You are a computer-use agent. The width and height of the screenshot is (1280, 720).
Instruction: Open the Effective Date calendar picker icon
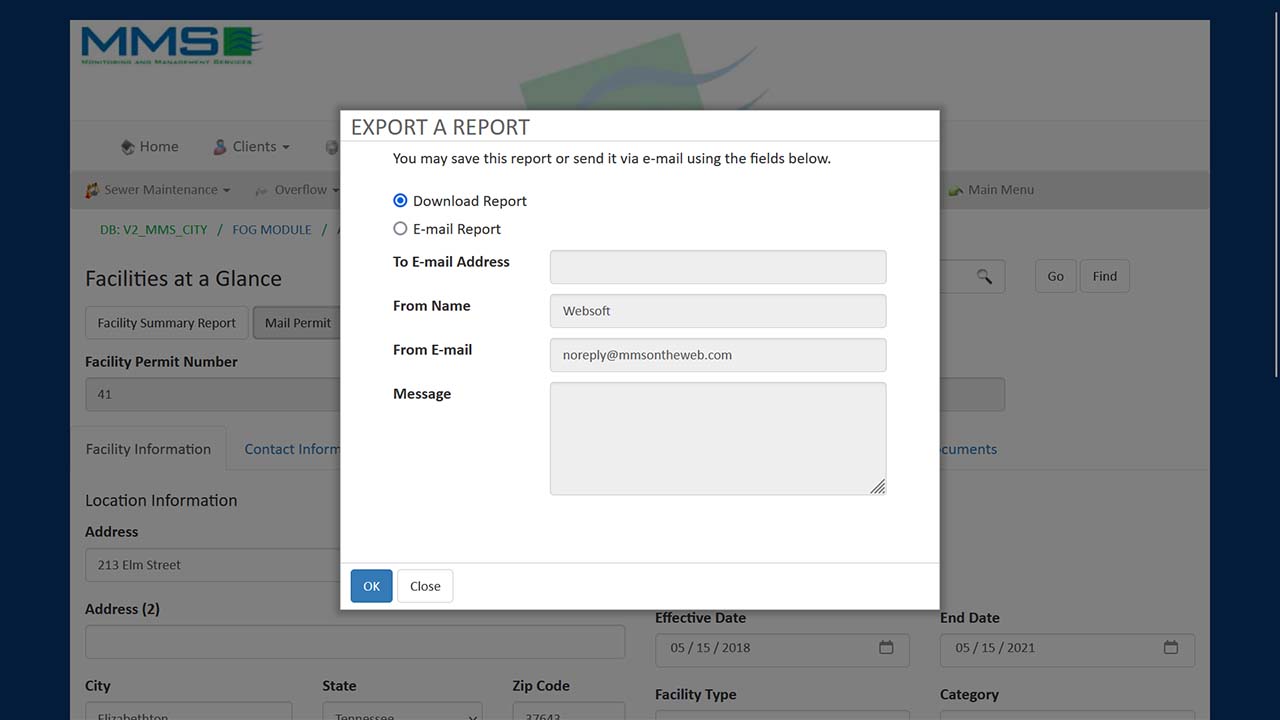coord(885,647)
